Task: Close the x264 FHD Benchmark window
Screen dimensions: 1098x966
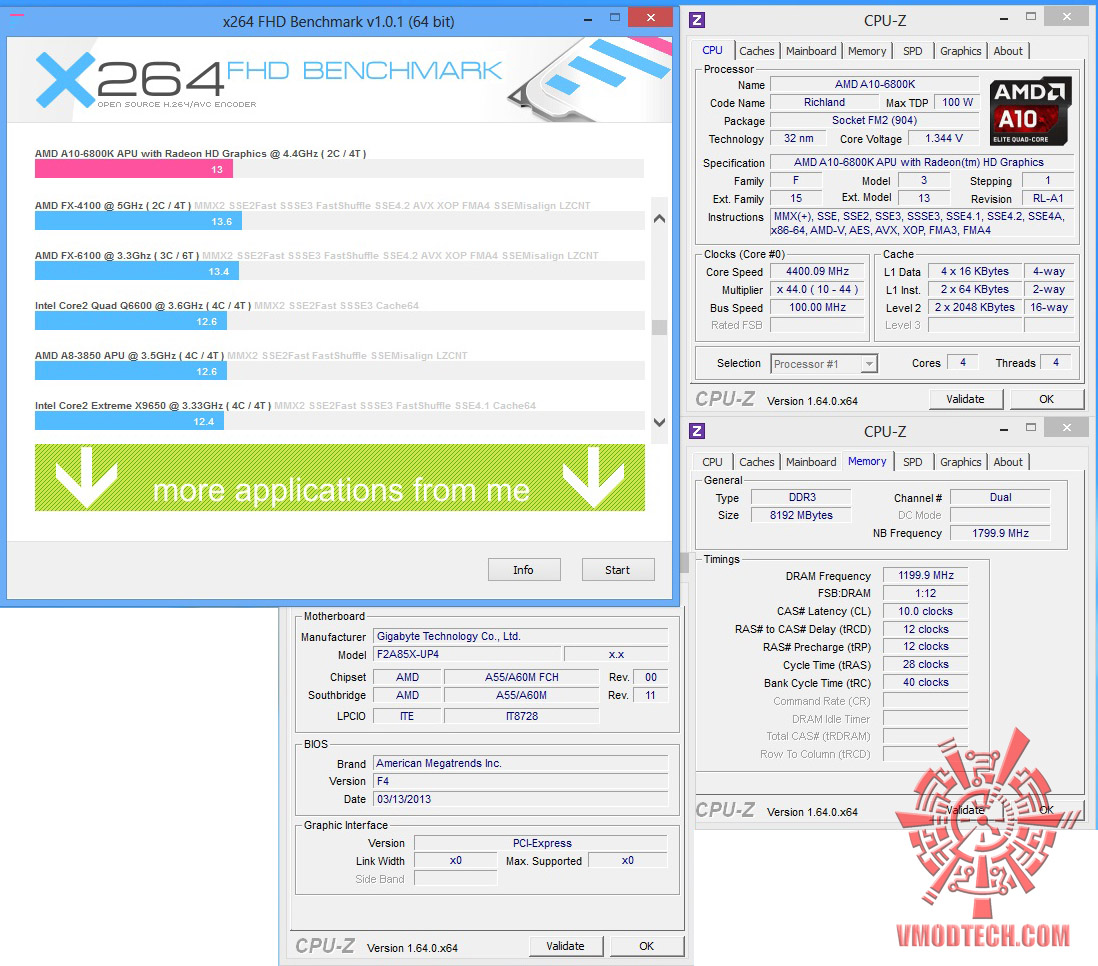Action: tap(651, 18)
